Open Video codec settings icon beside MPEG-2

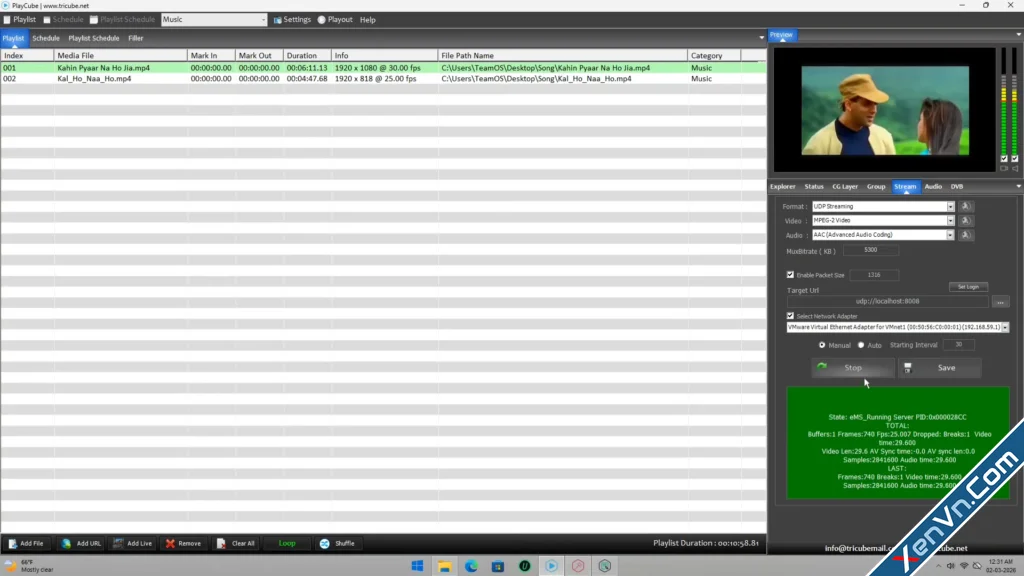966,221
